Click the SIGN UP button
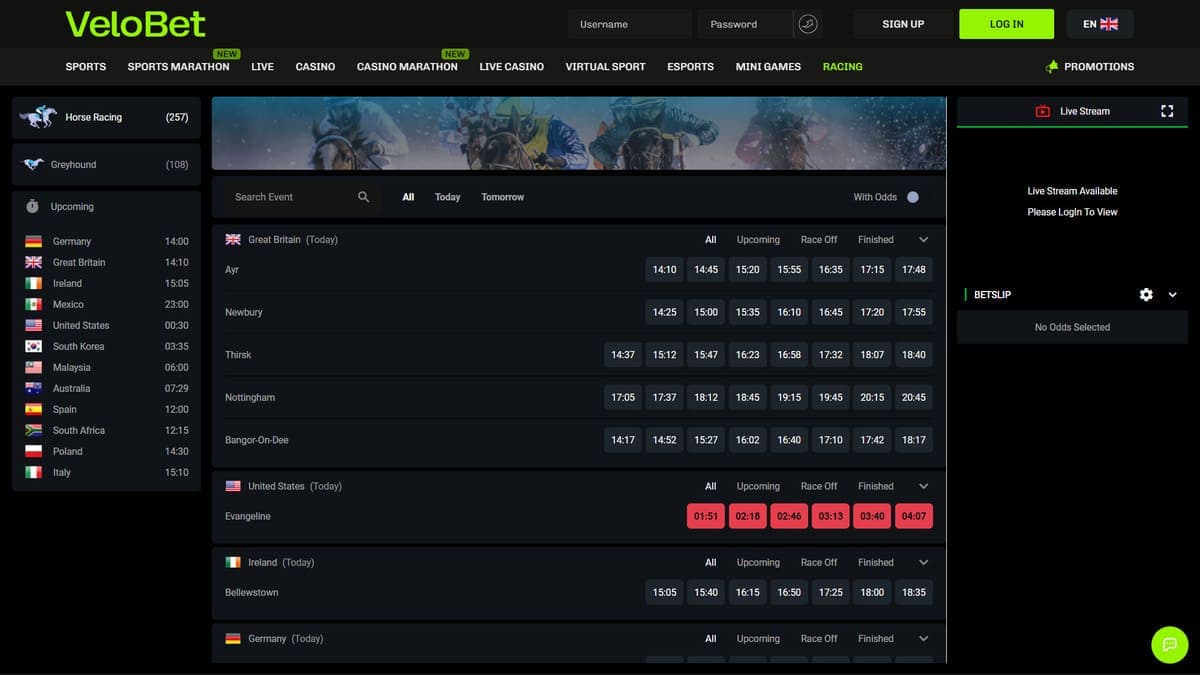 903,24
